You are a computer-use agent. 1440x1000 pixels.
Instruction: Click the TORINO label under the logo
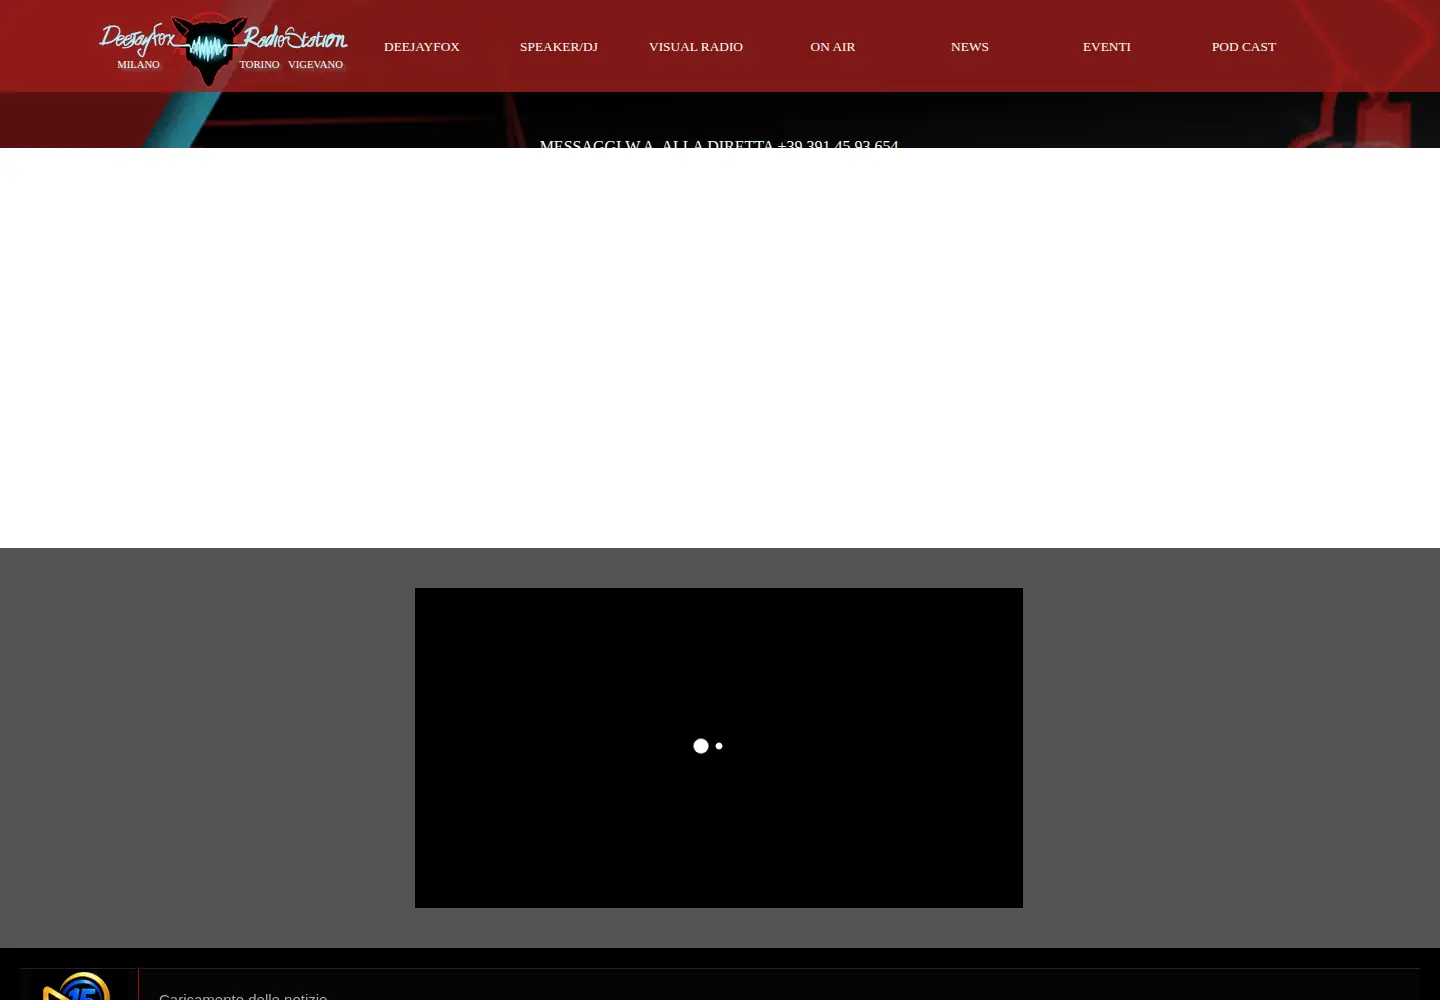(x=259, y=65)
